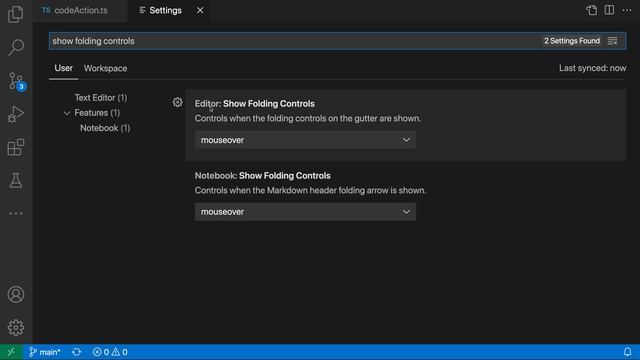Switch to the Workspace settings tab
640x360 pixels.
click(105, 69)
